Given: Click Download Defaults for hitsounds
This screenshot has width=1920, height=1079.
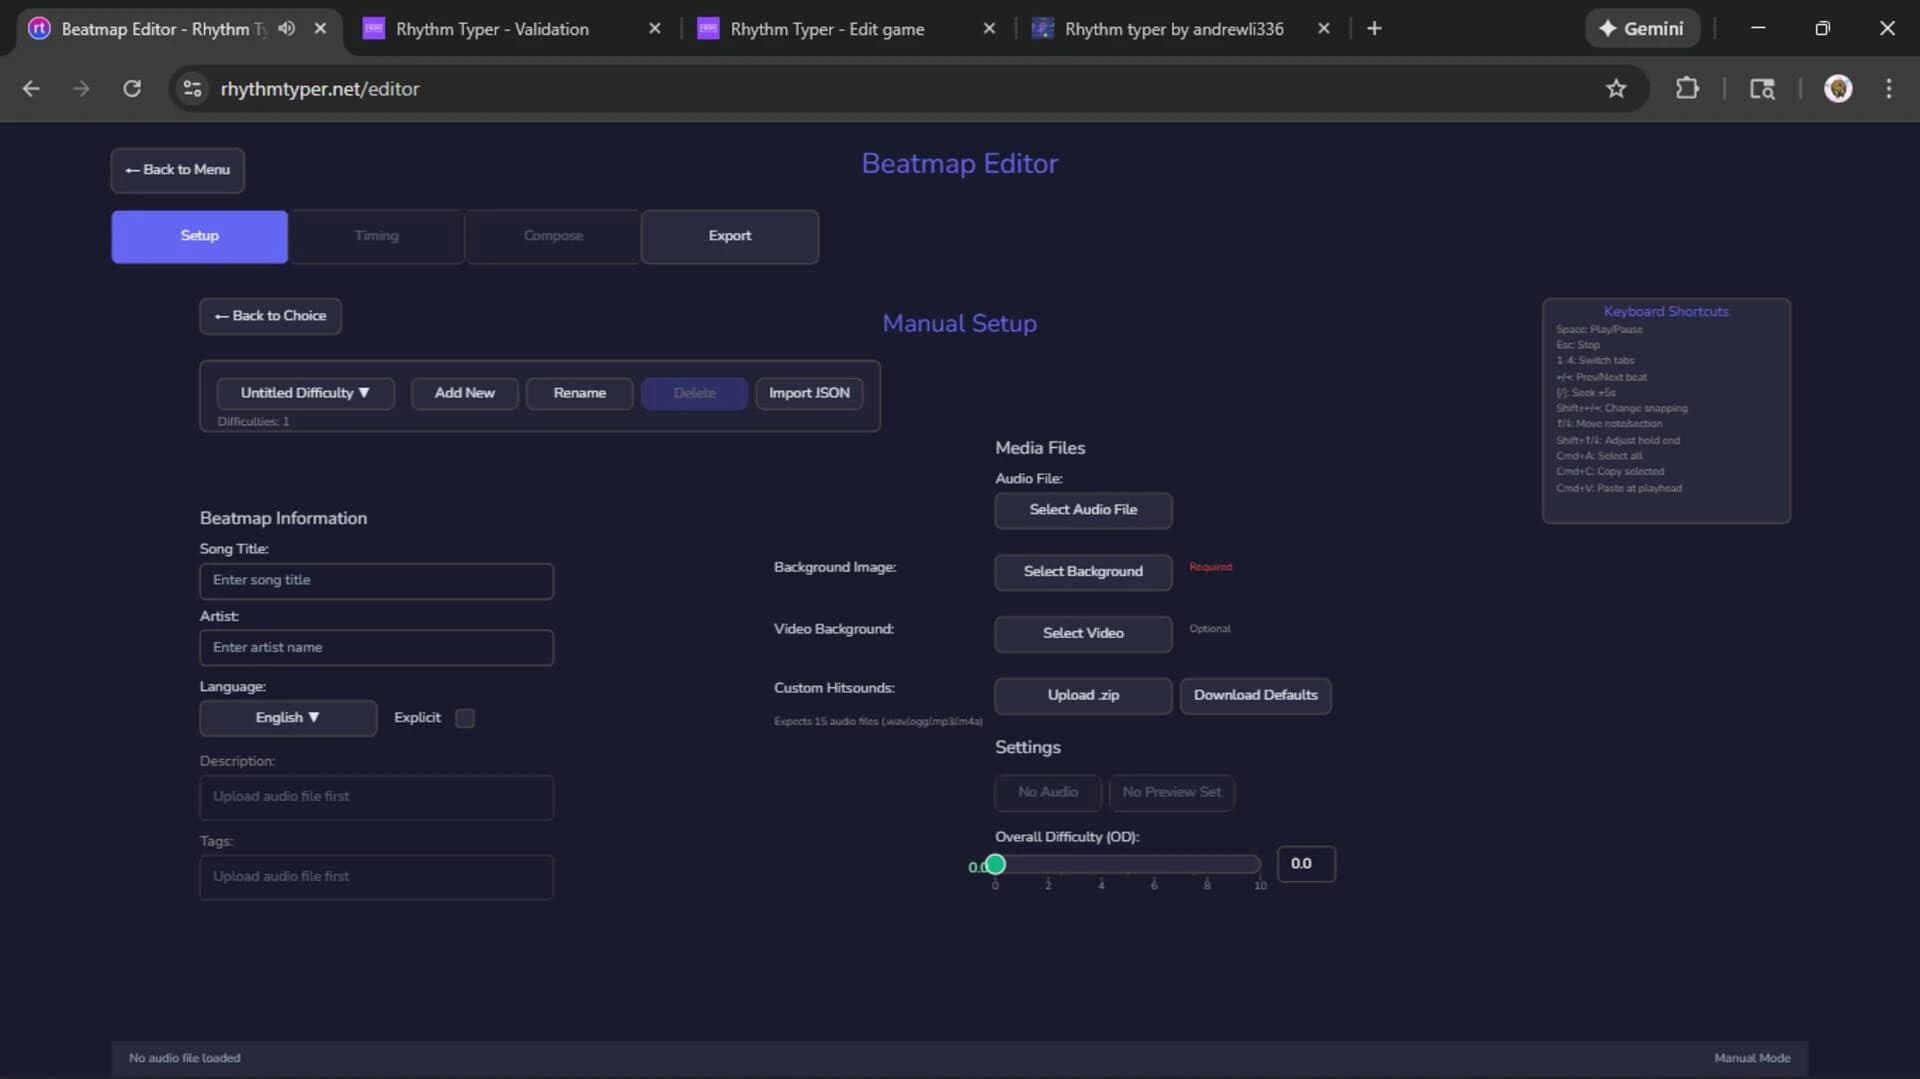Looking at the screenshot, I should point(1255,695).
